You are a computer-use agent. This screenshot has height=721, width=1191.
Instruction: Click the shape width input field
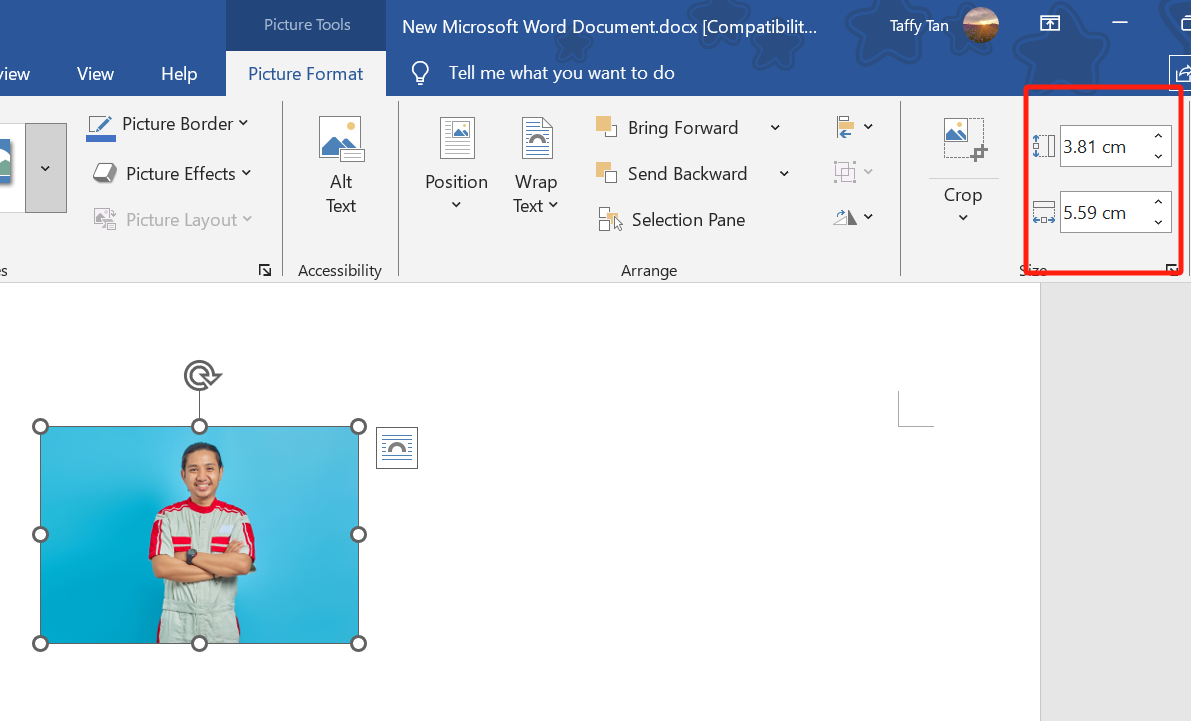(1103, 213)
